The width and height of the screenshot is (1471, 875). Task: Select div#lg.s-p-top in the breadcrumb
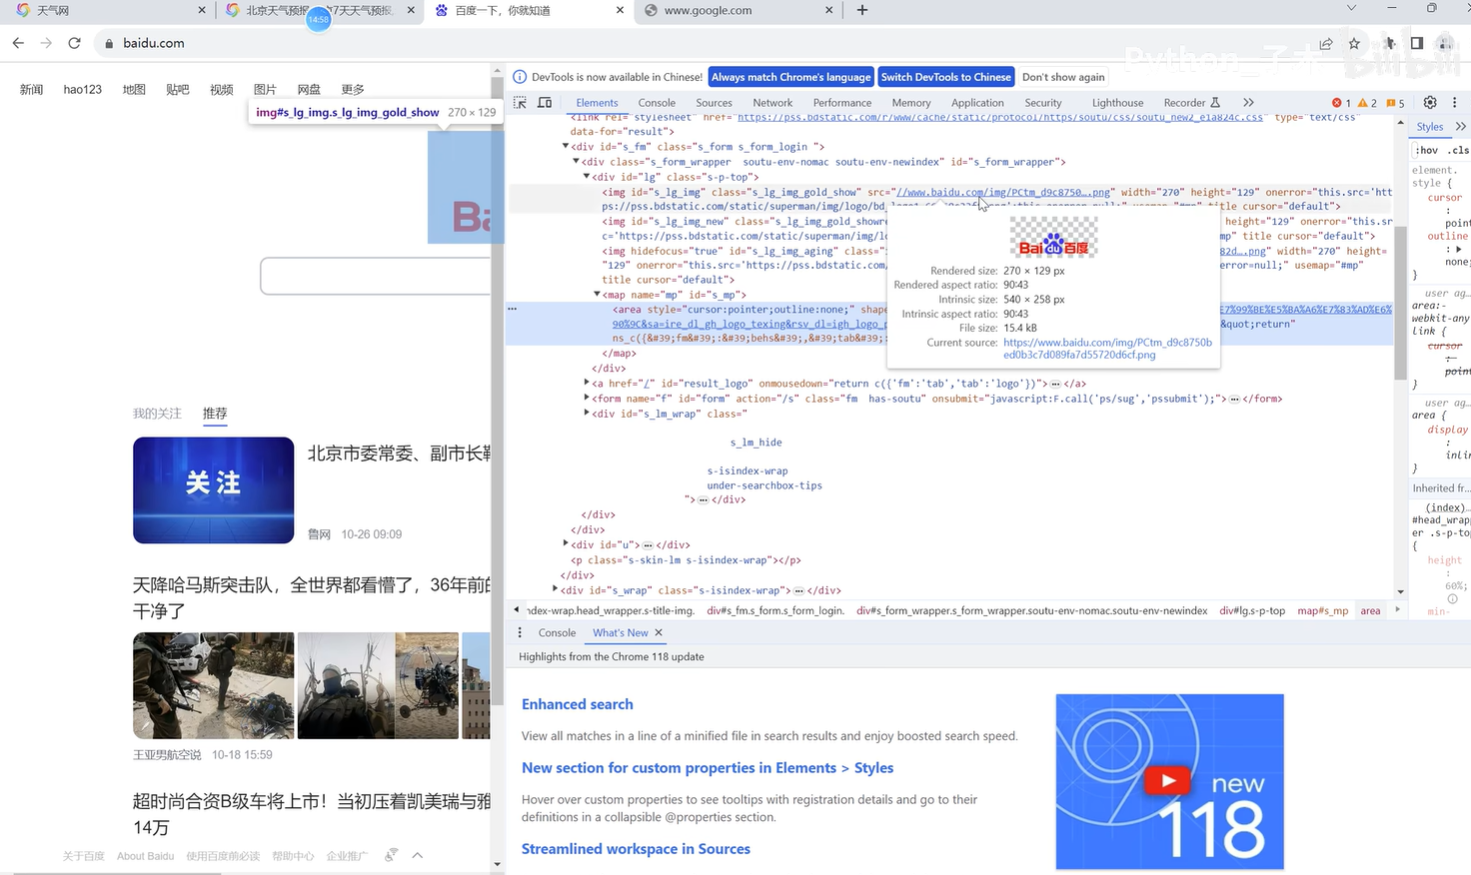tap(1252, 611)
